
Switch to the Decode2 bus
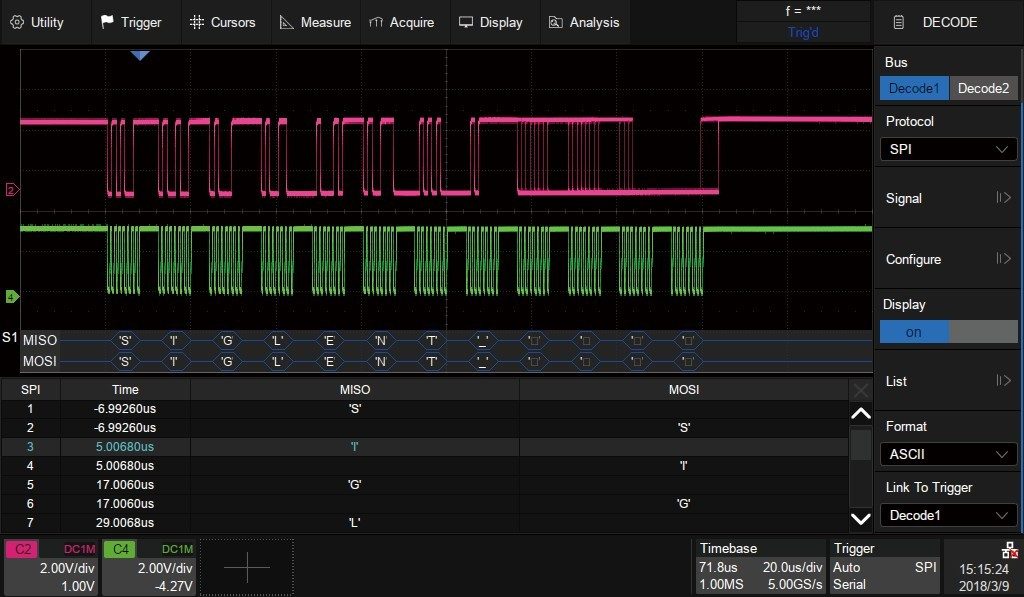(x=983, y=88)
